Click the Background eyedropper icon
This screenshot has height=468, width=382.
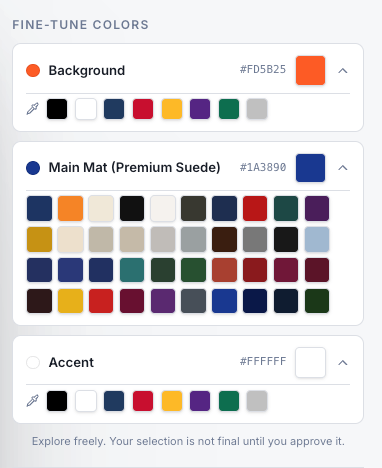[x=33, y=109]
